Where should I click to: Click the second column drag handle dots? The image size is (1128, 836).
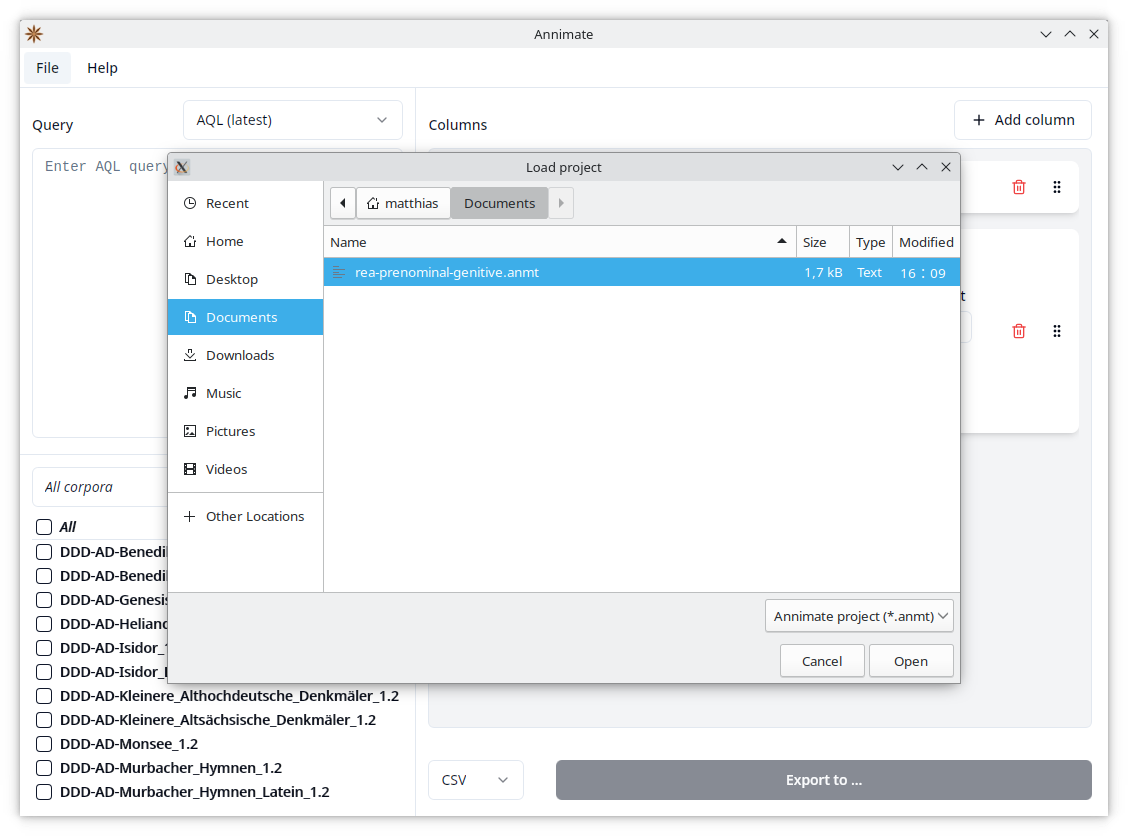pyautogui.click(x=1057, y=331)
